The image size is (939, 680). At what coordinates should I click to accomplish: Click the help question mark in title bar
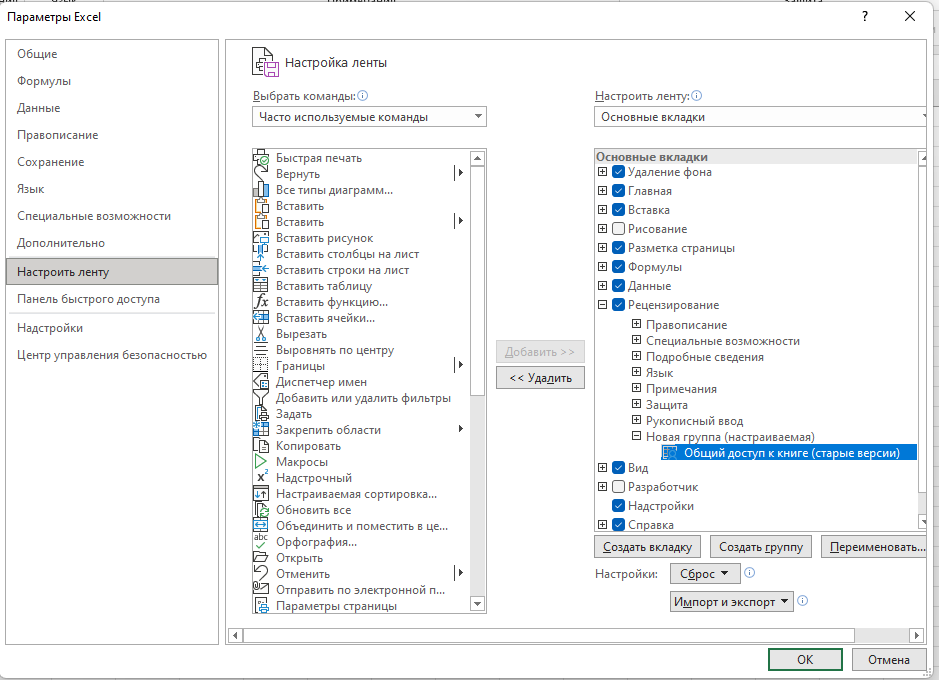click(865, 17)
